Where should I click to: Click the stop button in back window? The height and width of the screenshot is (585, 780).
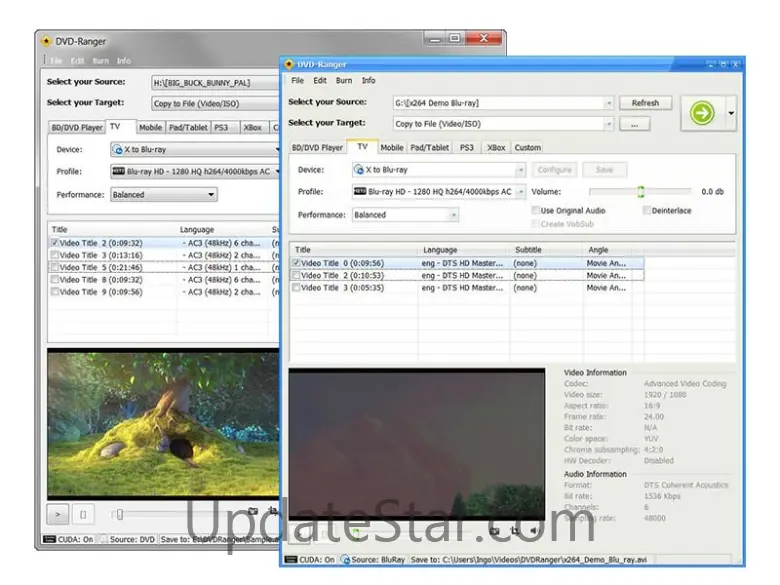tap(83, 514)
